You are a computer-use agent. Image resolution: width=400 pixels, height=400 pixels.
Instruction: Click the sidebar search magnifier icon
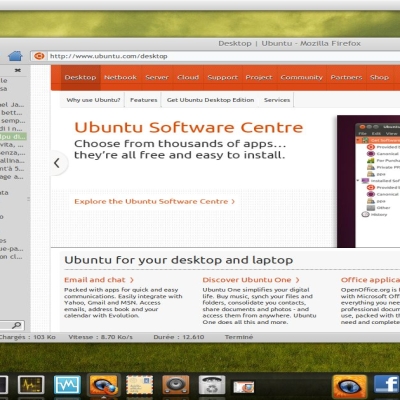tap(17, 325)
